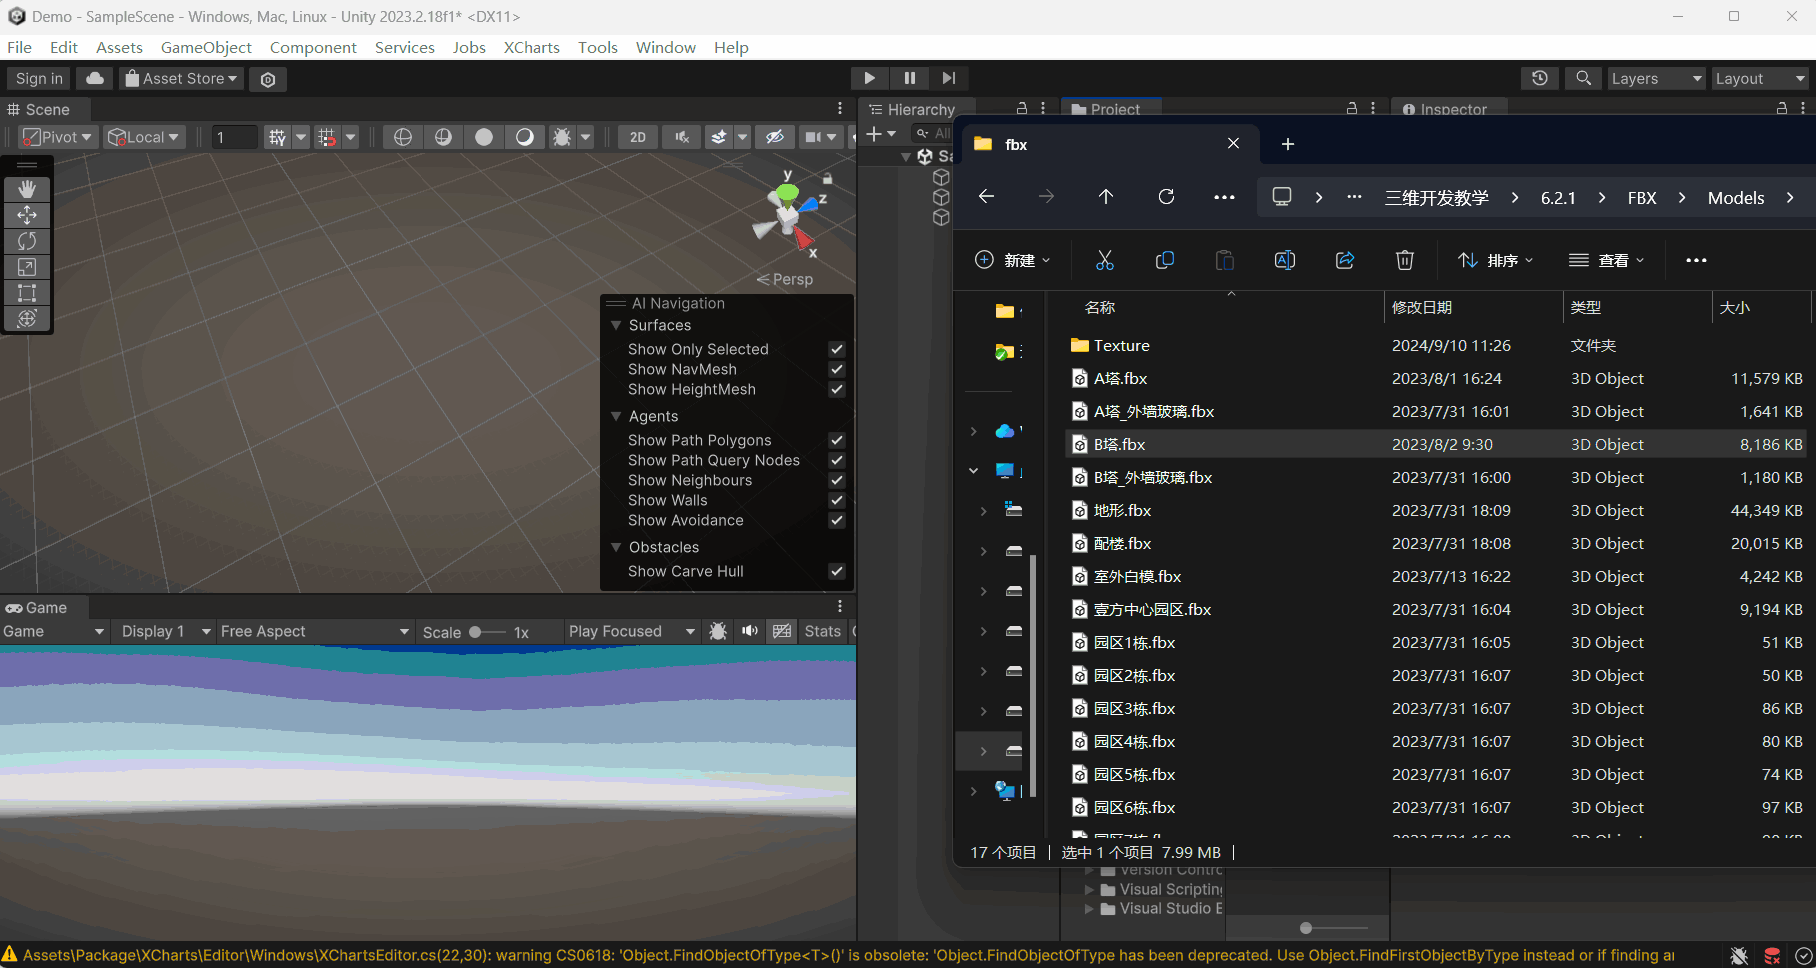1816x968 pixels.
Task: Open the Free Aspect dropdown
Action: (x=314, y=631)
